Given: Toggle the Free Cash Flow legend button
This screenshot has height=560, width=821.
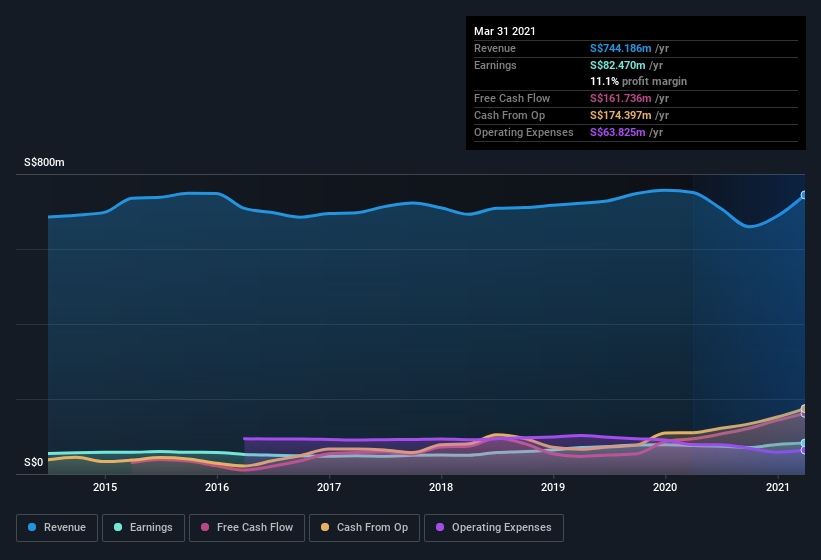Looking at the screenshot, I should 247,528.
